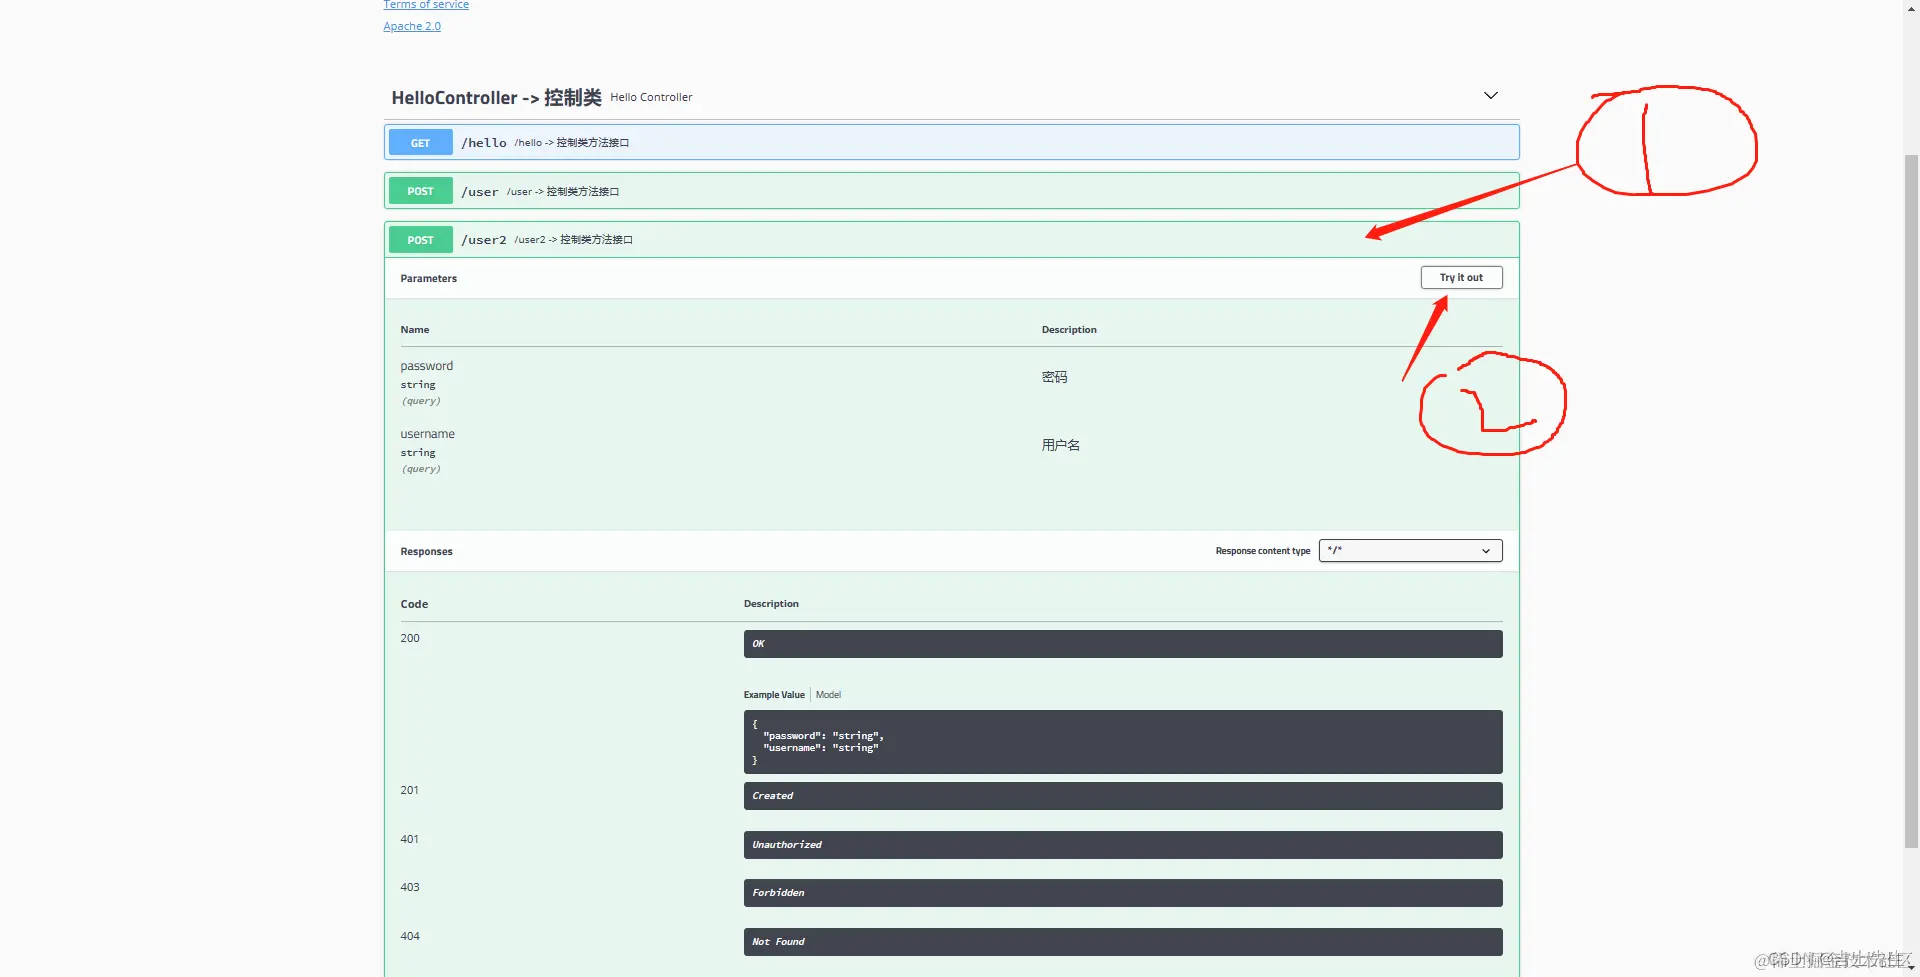Image resolution: width=1920 pixels, height=977 pixels.
Task: Click the Unauthorized response description box
Action: (1123, 845)
